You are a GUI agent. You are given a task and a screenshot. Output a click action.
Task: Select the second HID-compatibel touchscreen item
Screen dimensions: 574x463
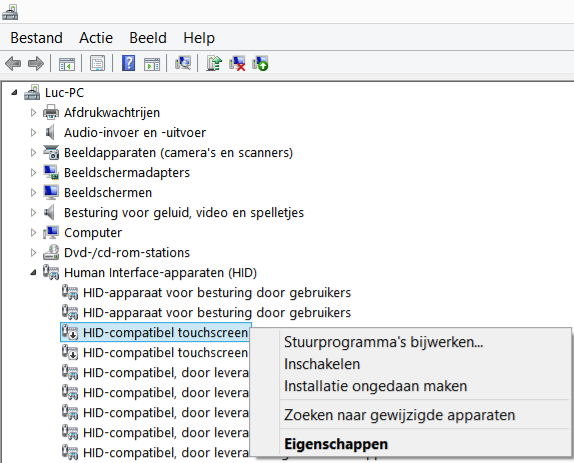(x=165, y=352)
